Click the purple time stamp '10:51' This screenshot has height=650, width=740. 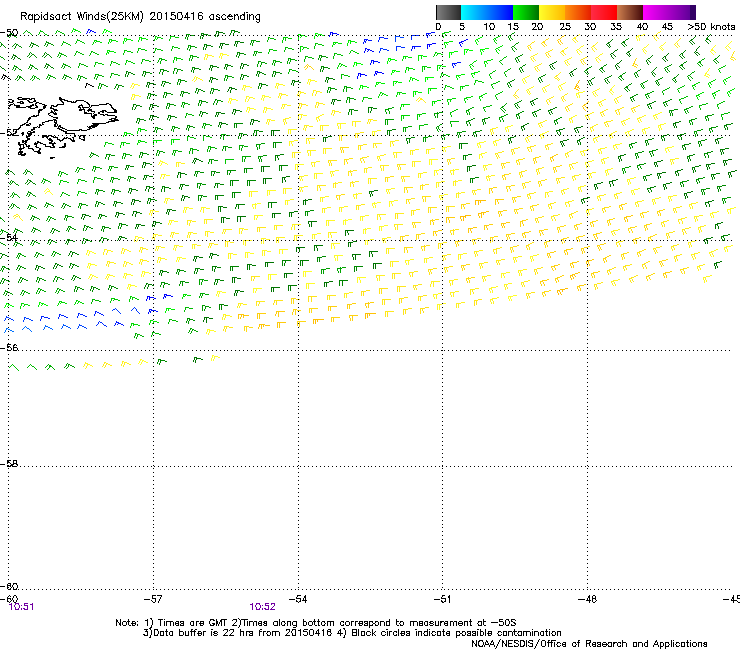22,607
